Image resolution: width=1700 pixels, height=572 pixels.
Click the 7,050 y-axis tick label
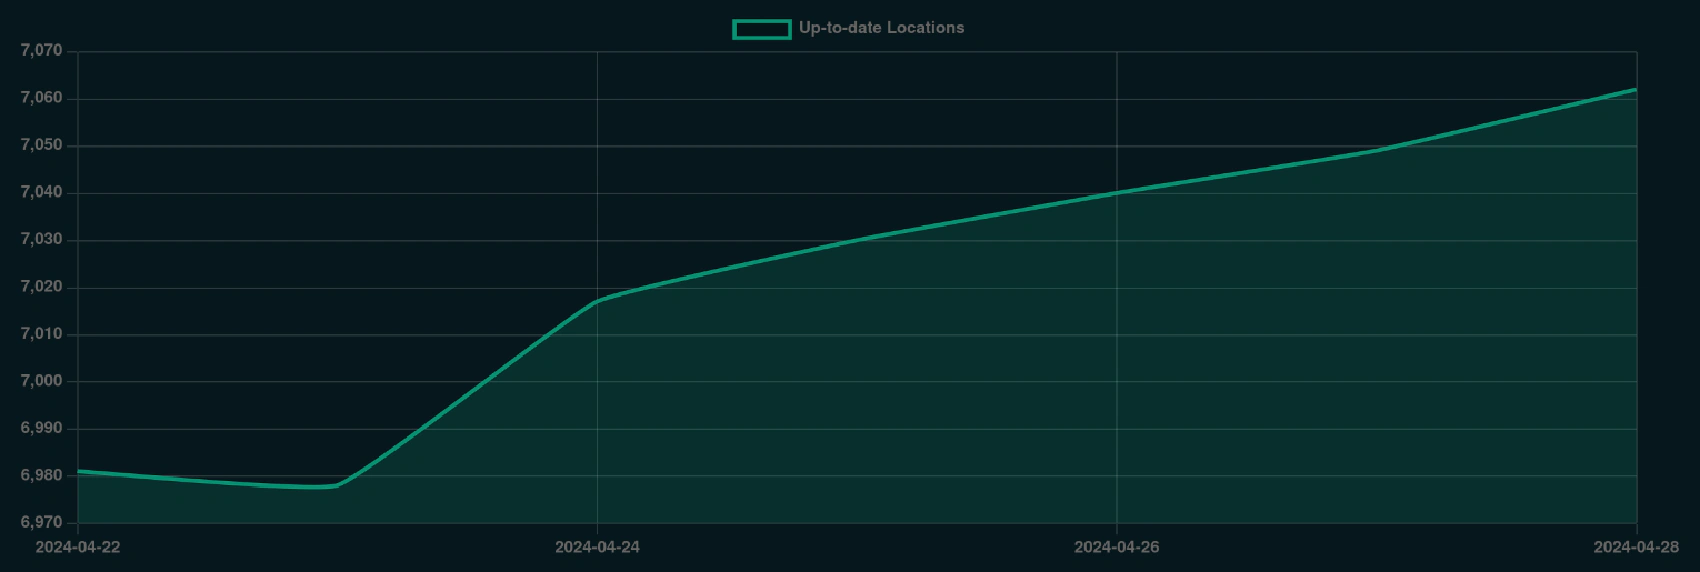point(41,145)
